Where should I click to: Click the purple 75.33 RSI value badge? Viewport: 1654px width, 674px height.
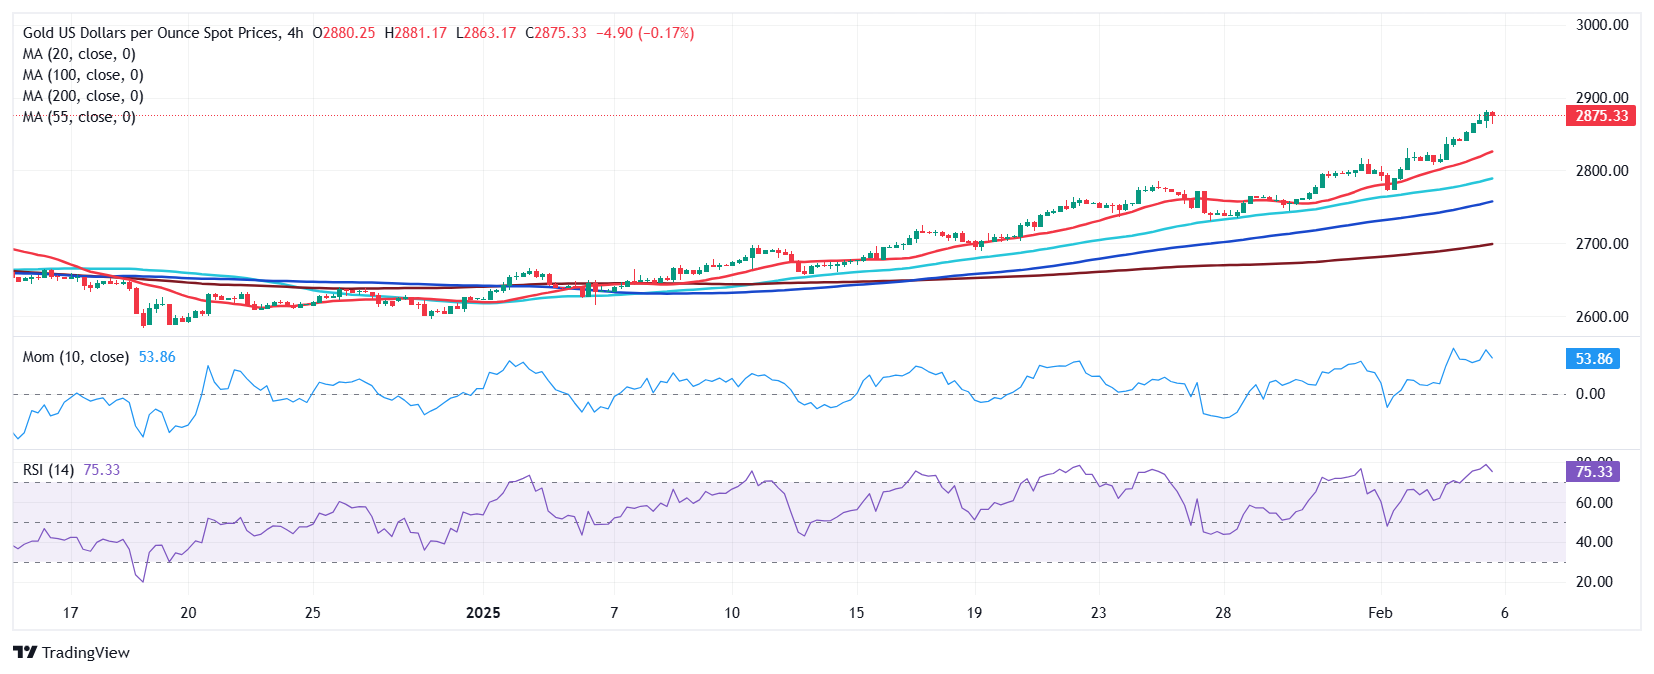pyautogui.click(x=1593, y=472)
